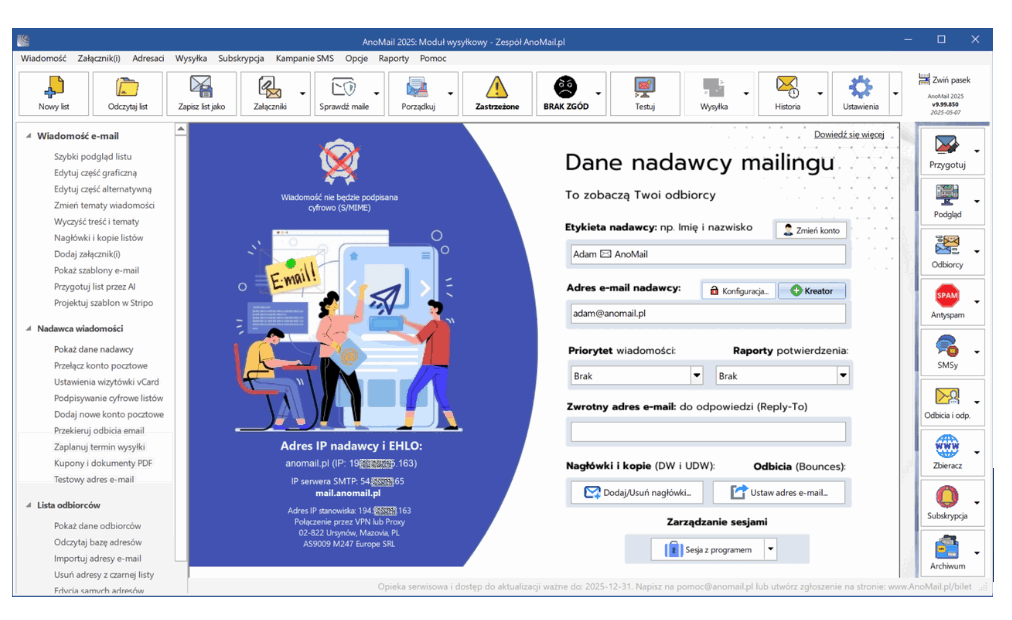The height and width of the screenshot is (620, 1012).
Task: Click the Nowy list toolbar icon
Action: pyautogui.click(x=54, y=87)
